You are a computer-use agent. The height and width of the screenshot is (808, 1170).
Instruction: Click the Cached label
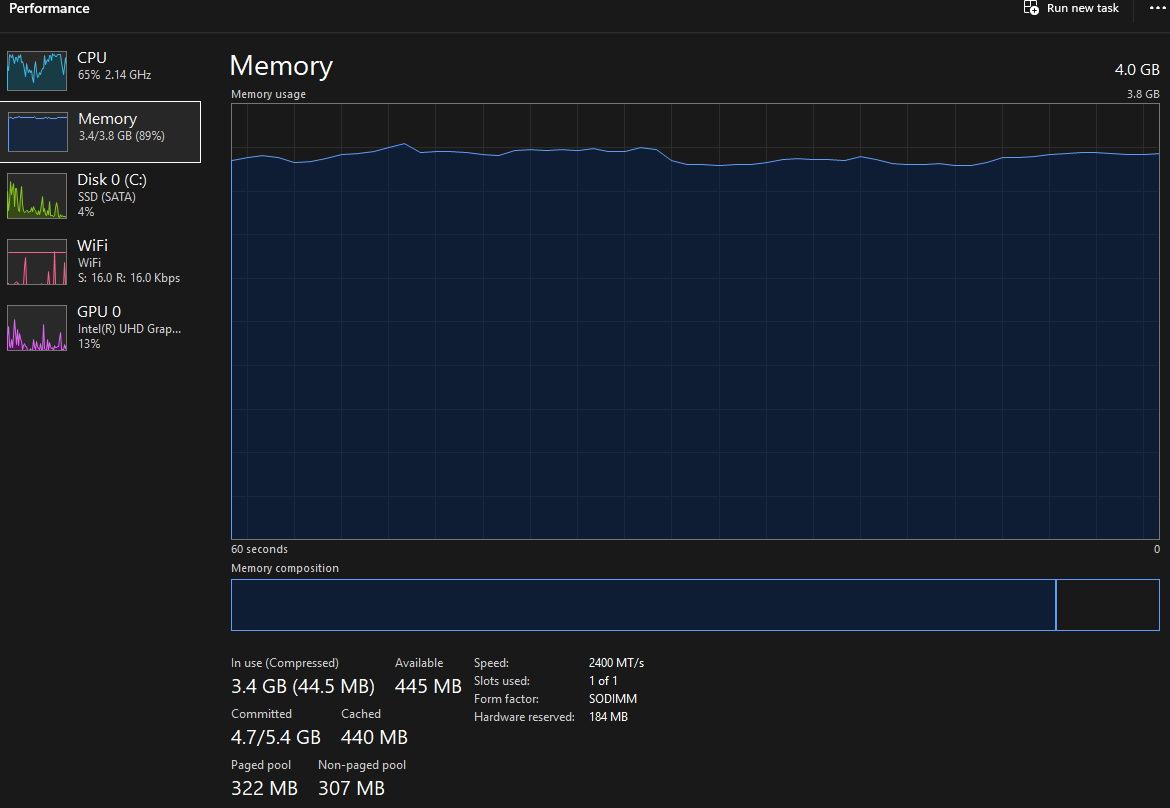361,714
